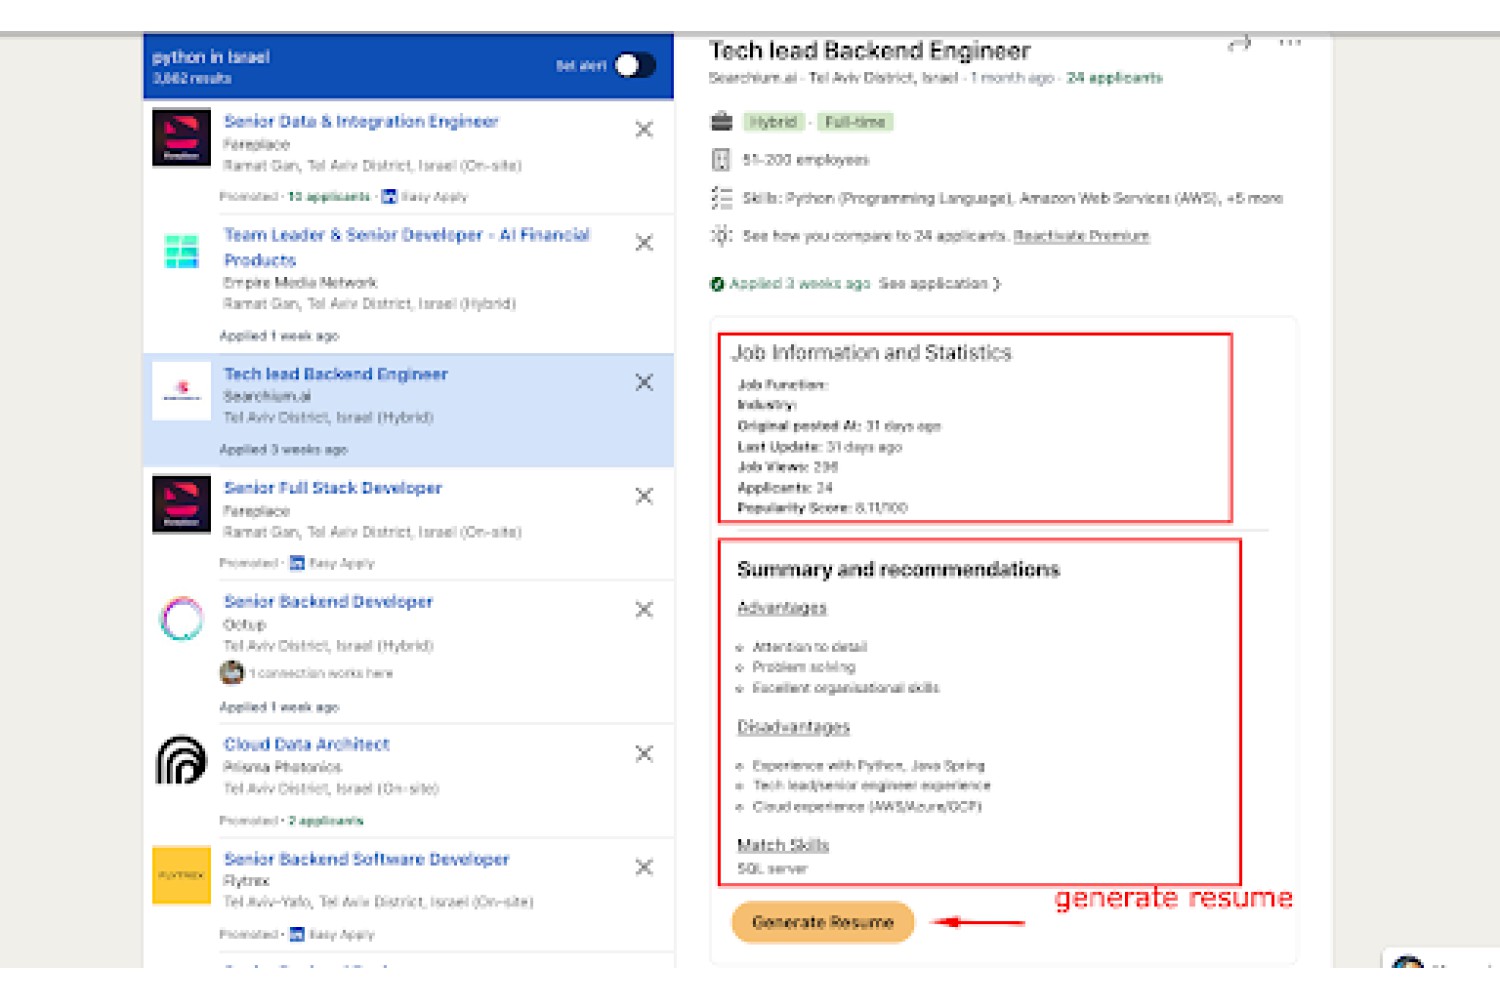
Task: Open Flytrex company logo
Action: click(x=181, y=875)
